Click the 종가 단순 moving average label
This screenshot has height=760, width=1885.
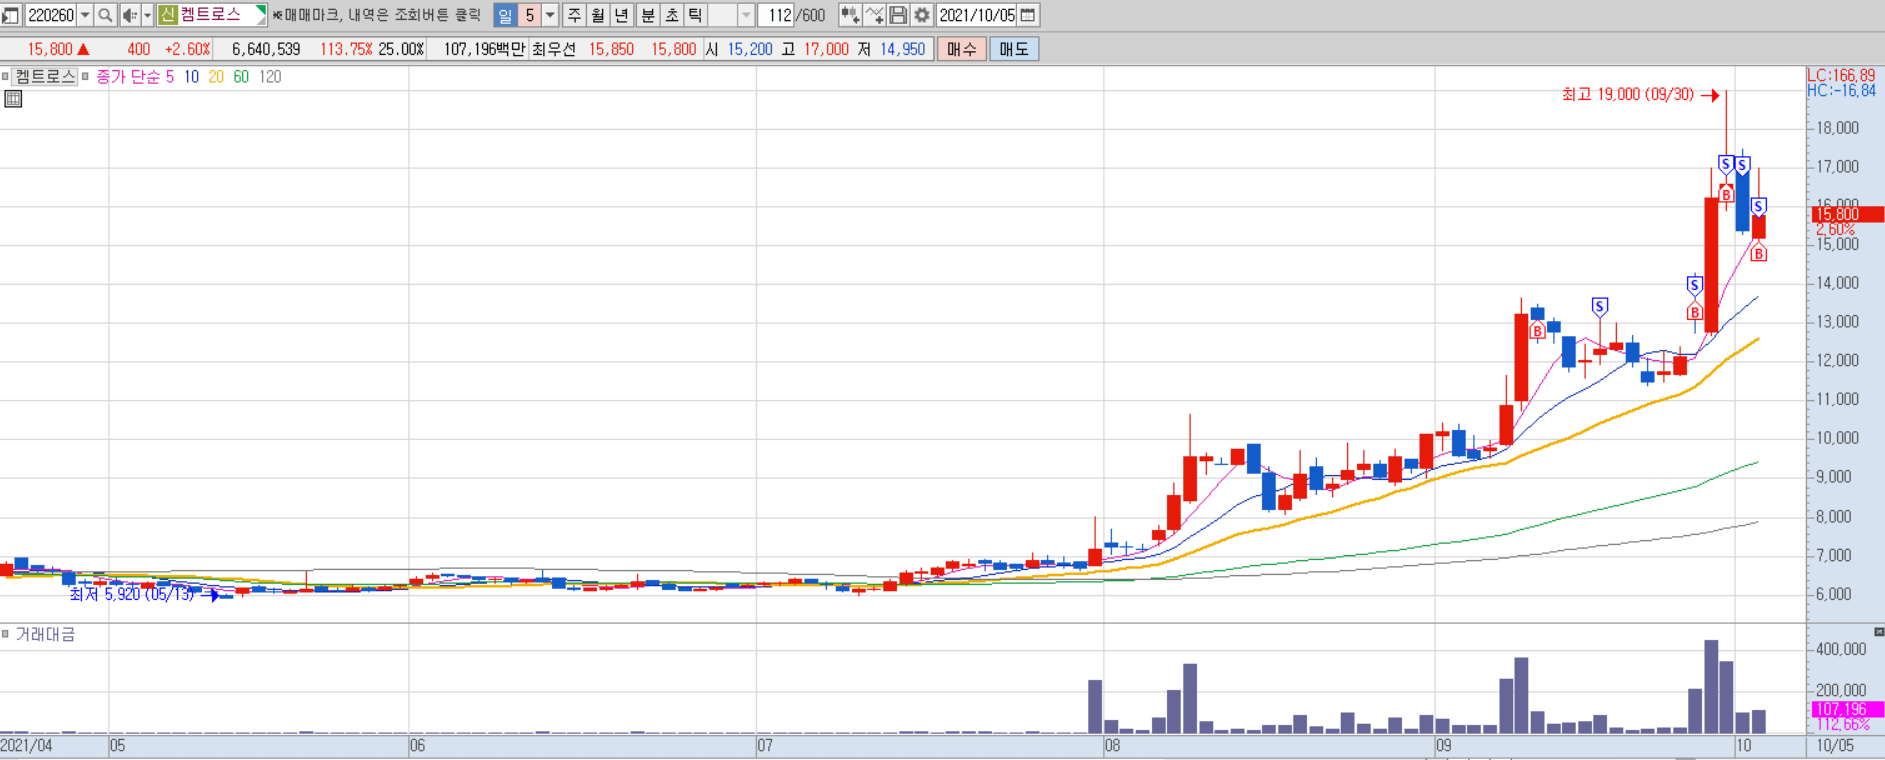pos(128,76)
